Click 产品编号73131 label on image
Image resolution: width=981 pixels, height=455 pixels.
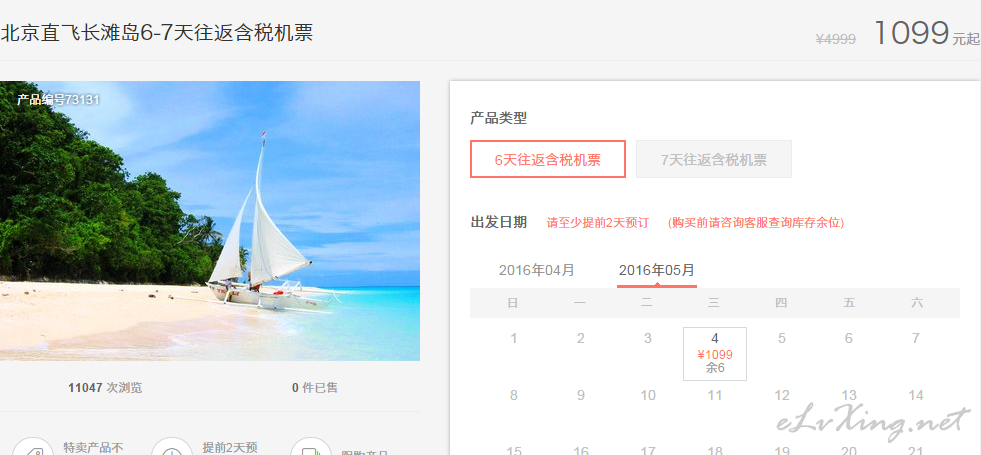[x=58, y=99]
